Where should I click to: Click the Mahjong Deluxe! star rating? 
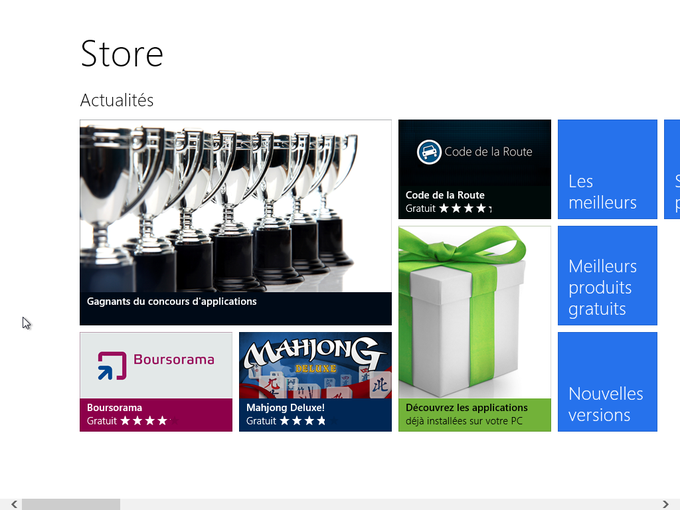308,421
